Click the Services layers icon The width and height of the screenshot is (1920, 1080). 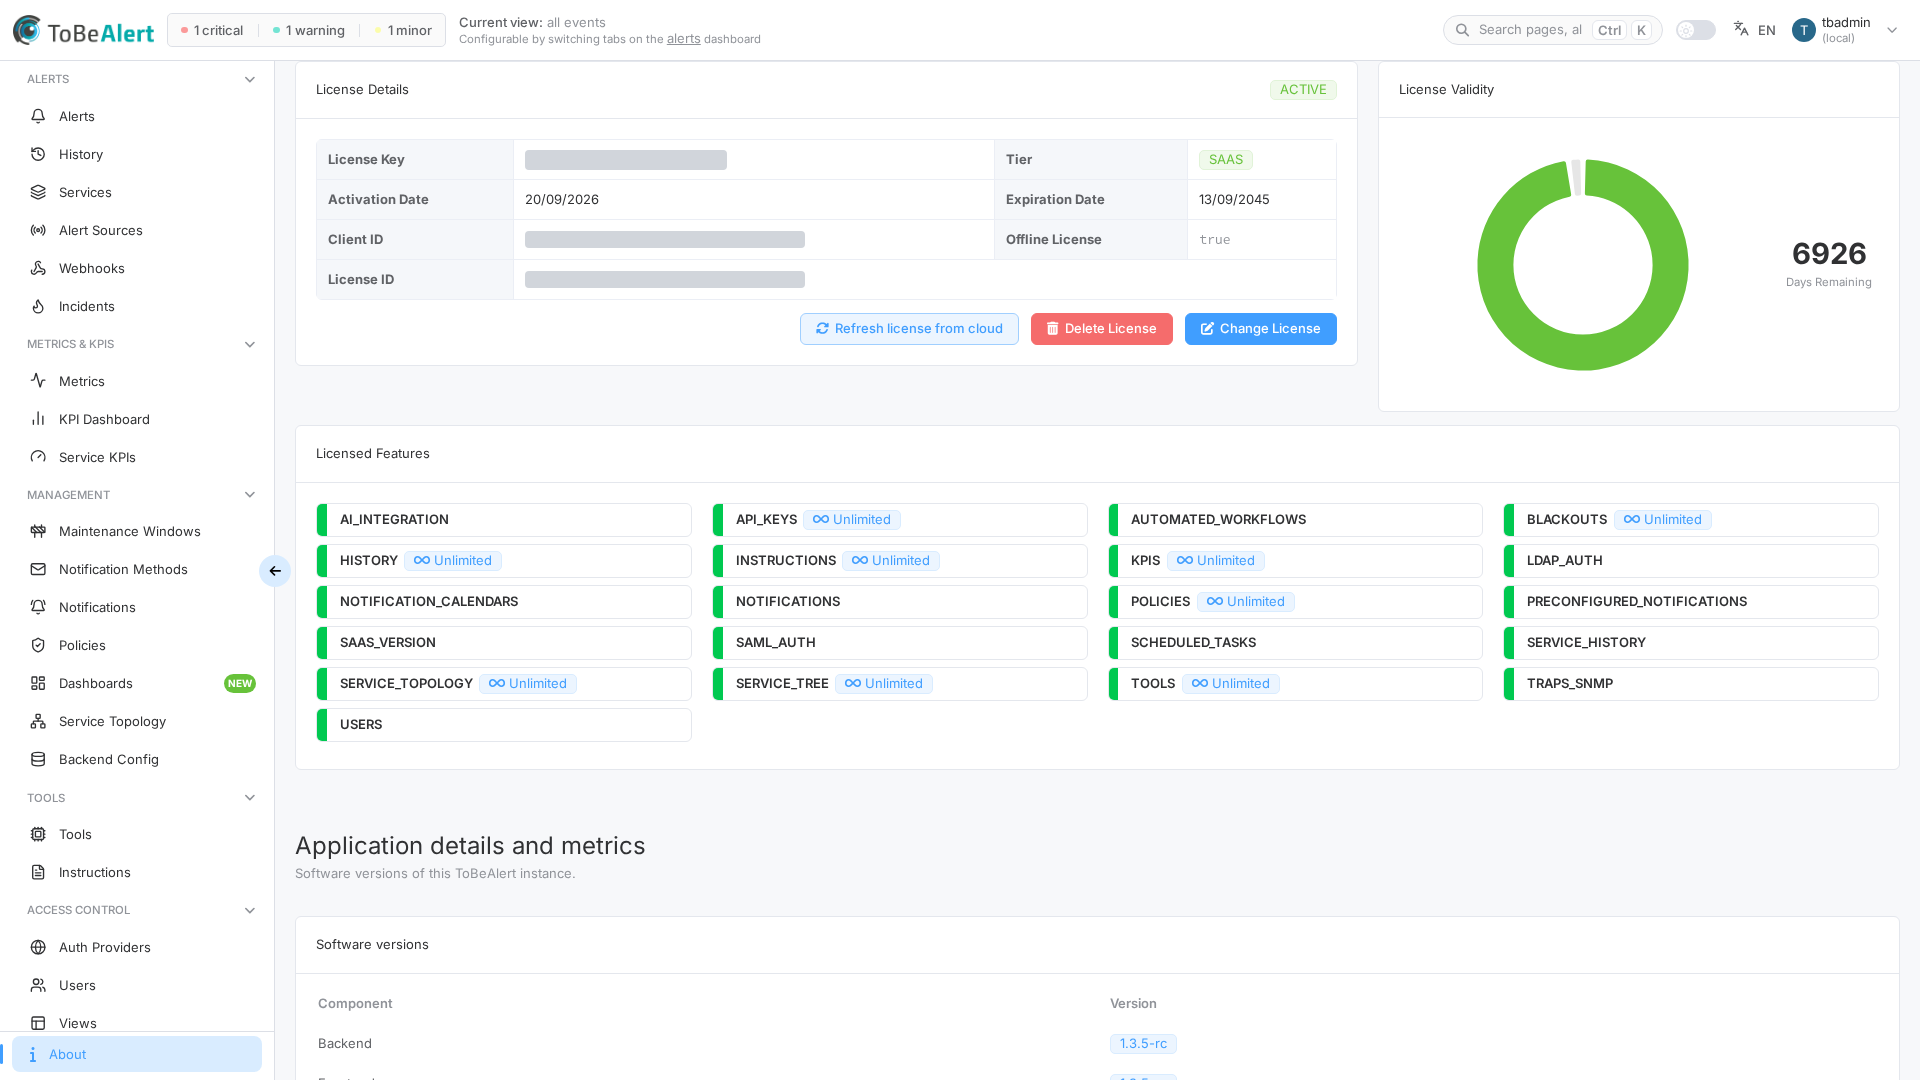click(x=38, y=192)
